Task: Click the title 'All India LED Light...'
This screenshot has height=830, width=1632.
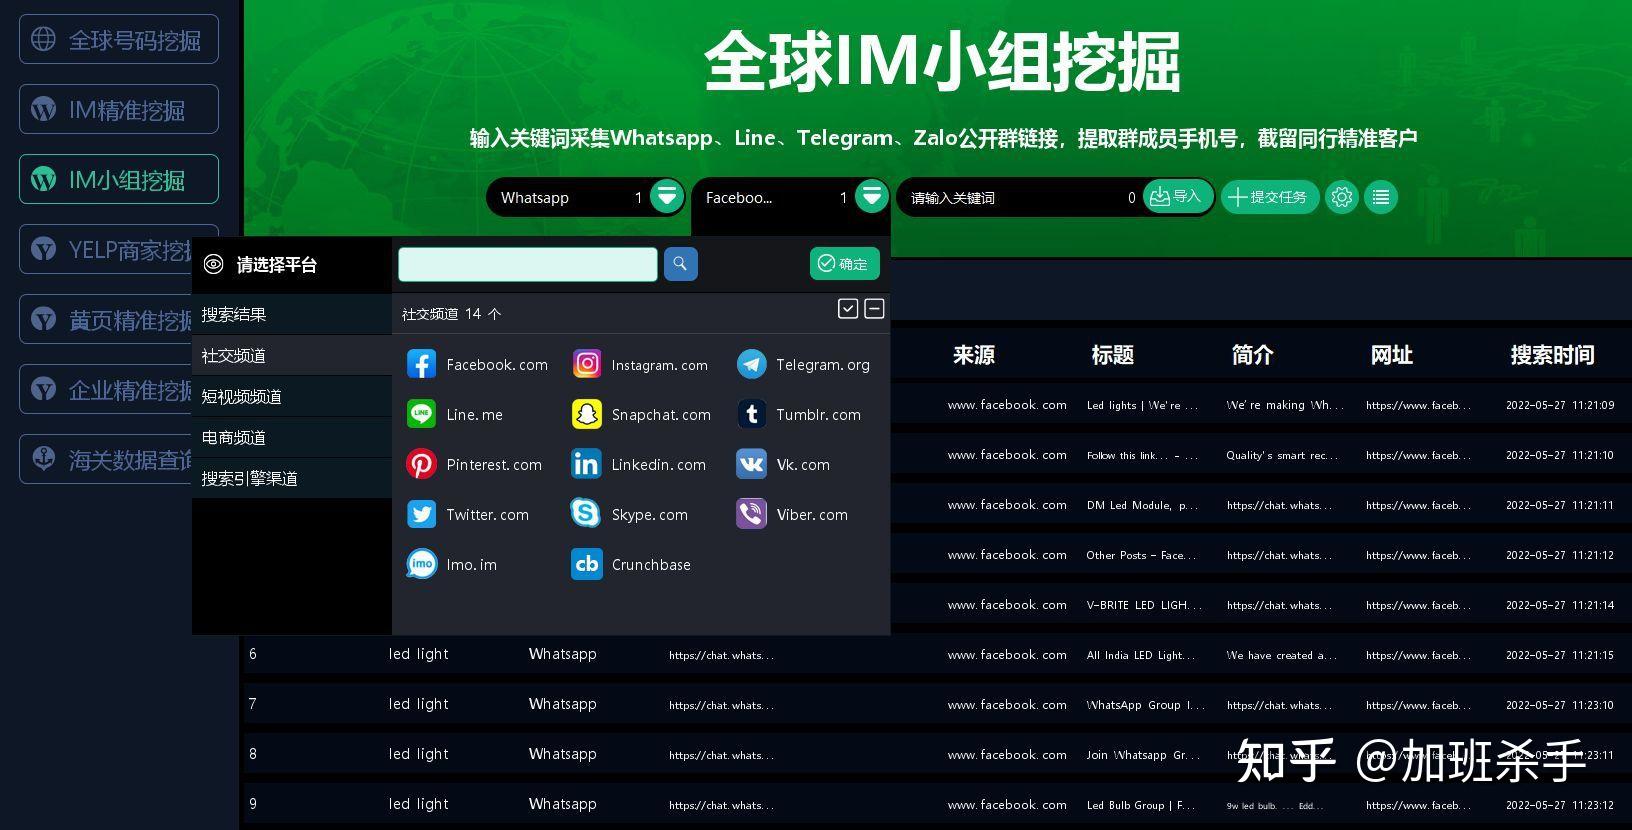Action: click(x=1141, y=655)
